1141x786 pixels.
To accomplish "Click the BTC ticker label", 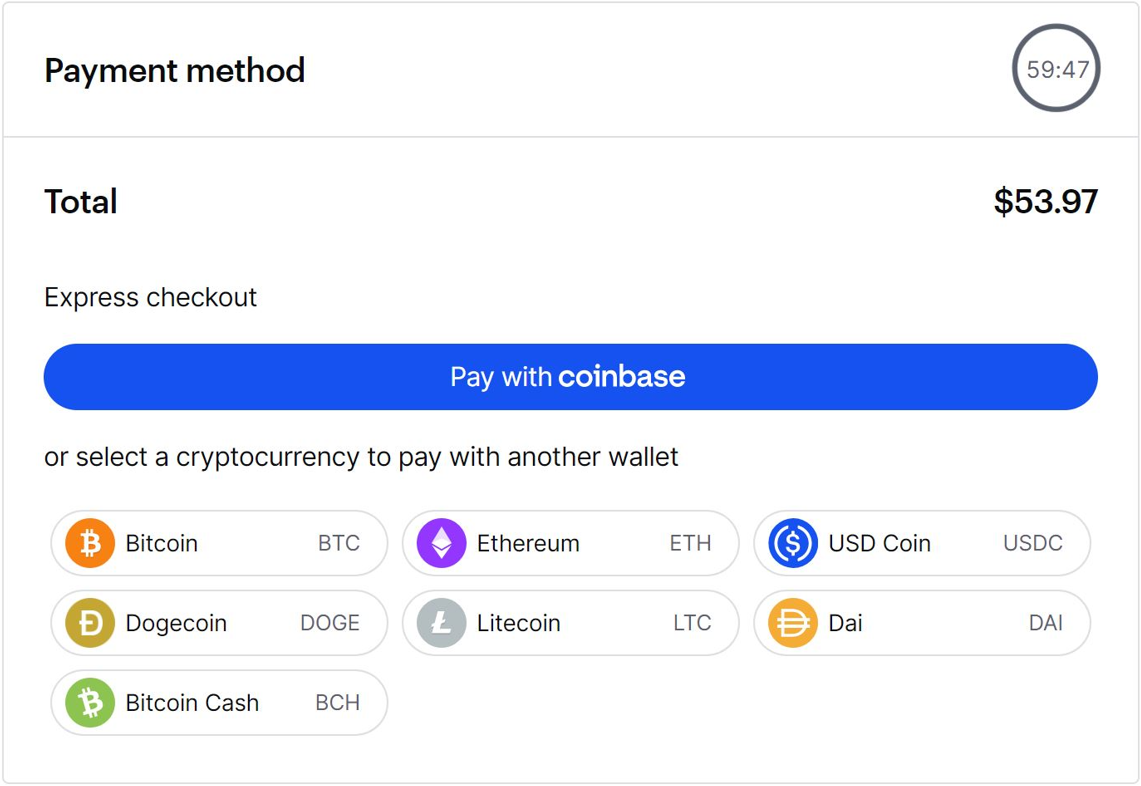I will click(339, 543).
